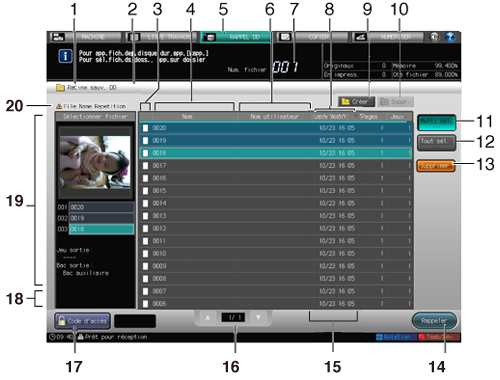Click the 1/1 page indicator
This screenshot has width=500, height=380.
pyautogui.click(x=233, y=318)
